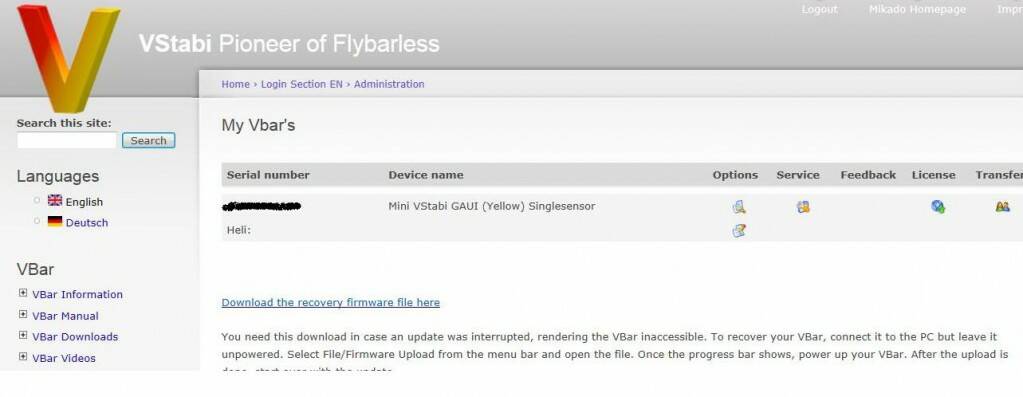Edit the Heli name notepad icon

[739, 230]
